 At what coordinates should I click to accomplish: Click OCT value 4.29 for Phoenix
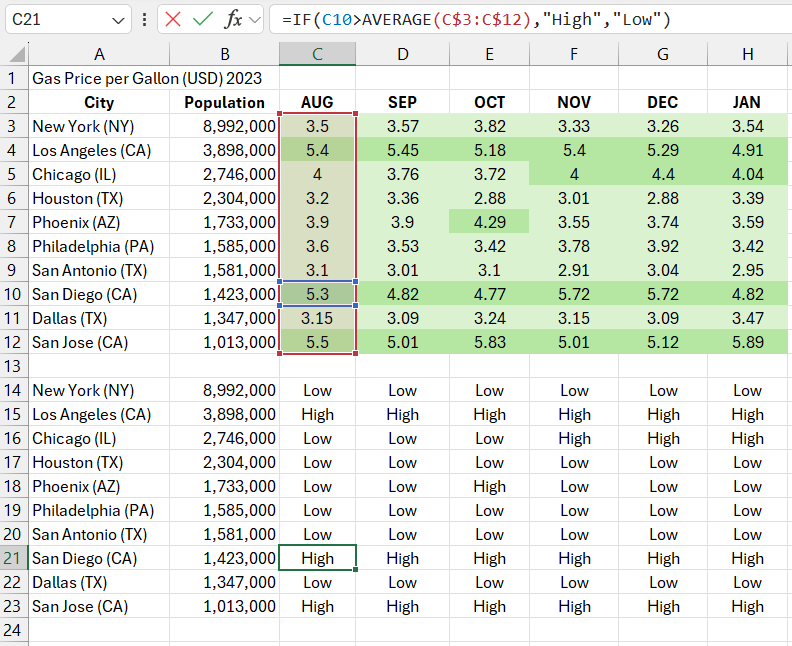(489, 222)
